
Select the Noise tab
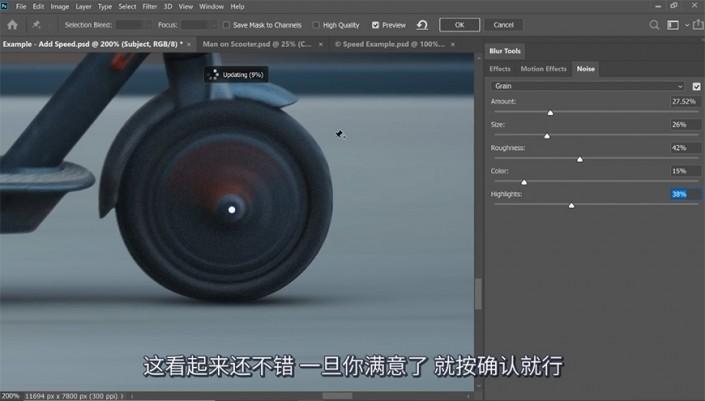coord(585,69)
